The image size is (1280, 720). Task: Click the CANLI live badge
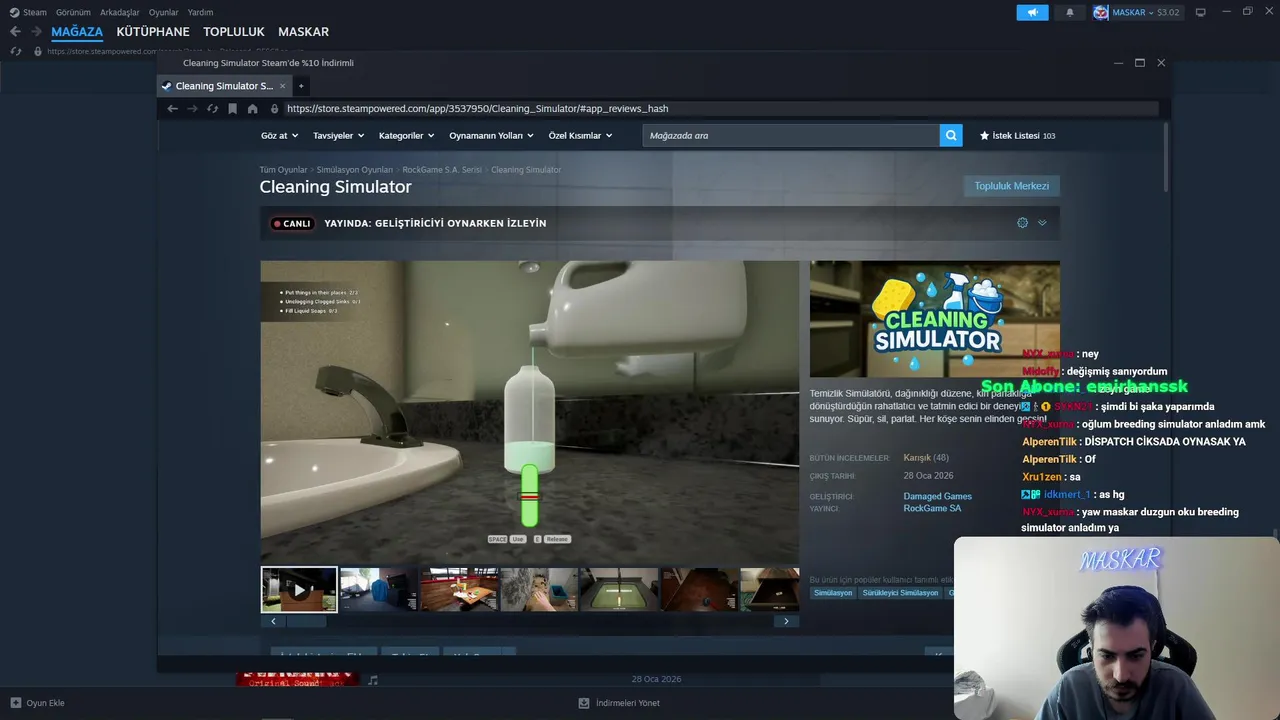[x=292, y=223]
